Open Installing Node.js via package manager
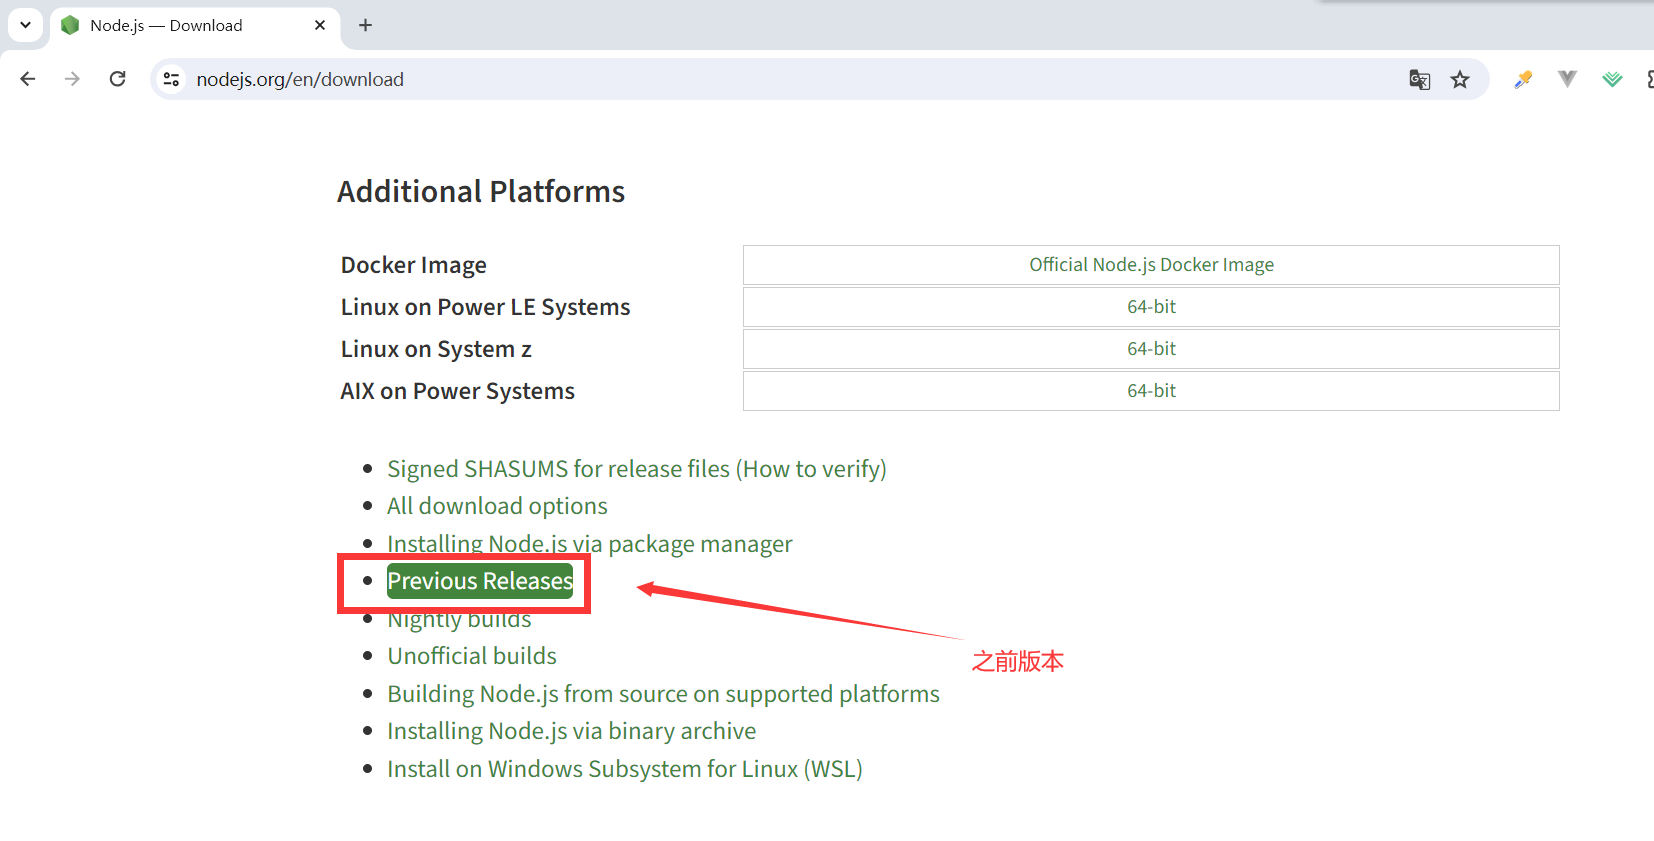The image size is (1654, 841). click(x=589, y=544)
